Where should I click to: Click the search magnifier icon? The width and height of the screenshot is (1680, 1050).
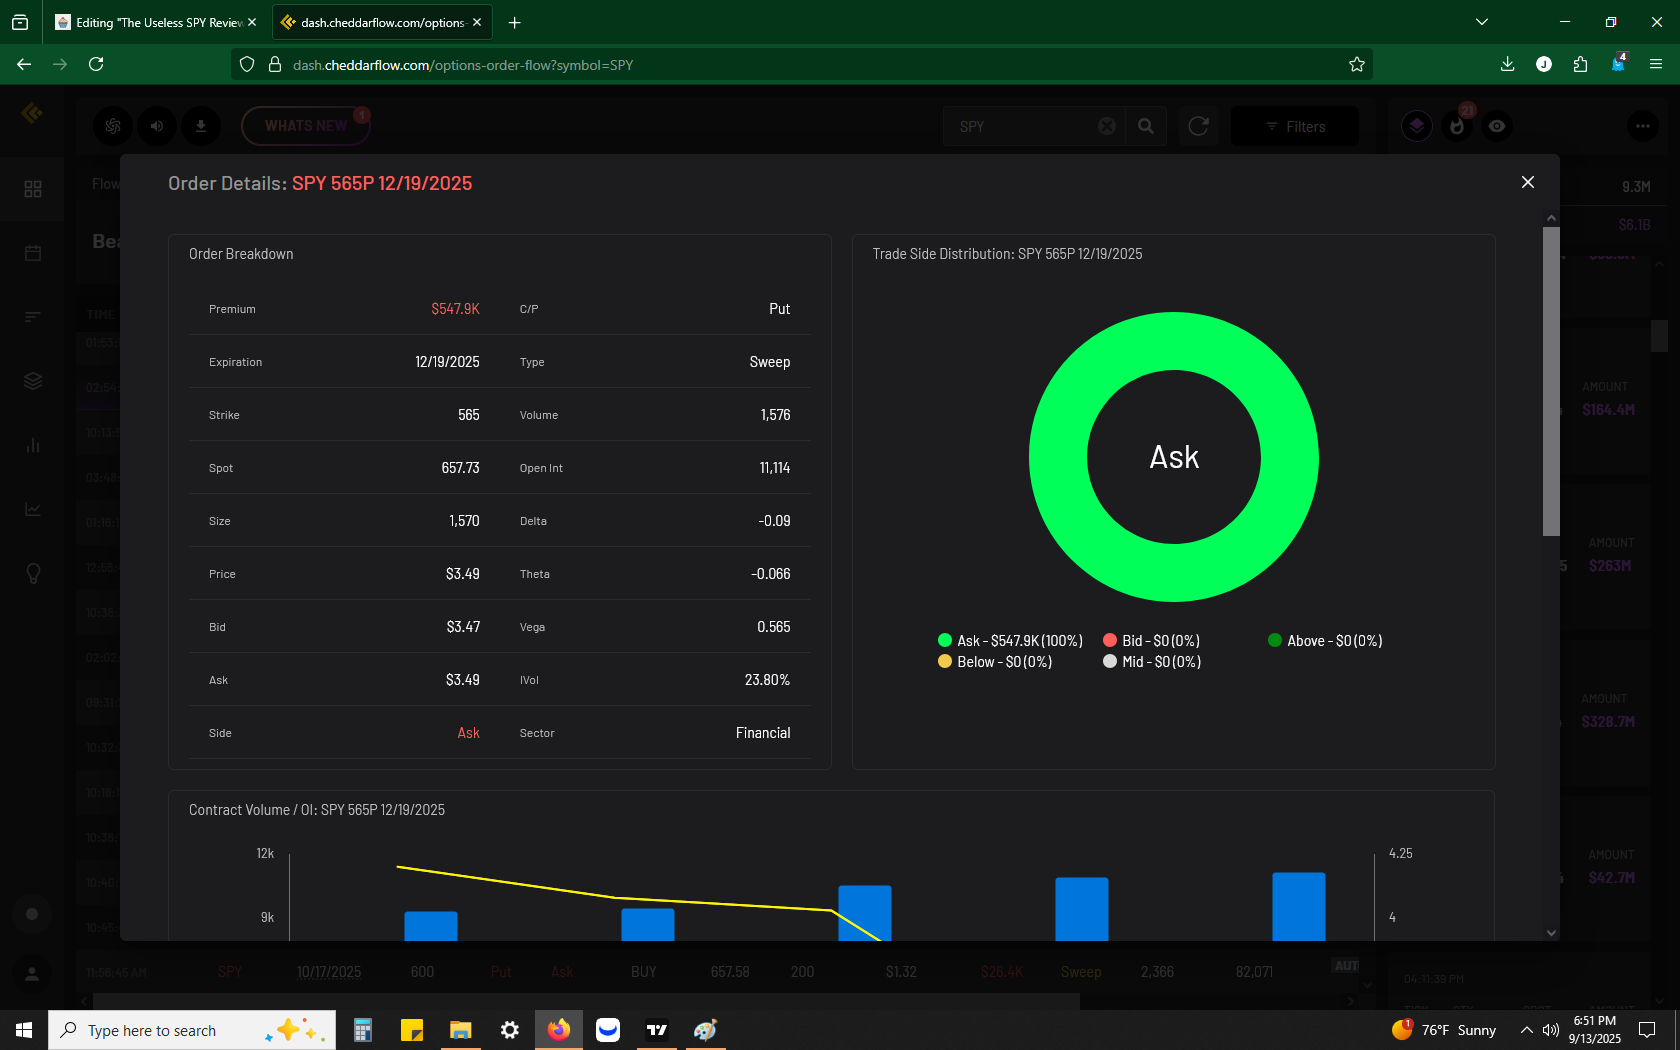1146,126
